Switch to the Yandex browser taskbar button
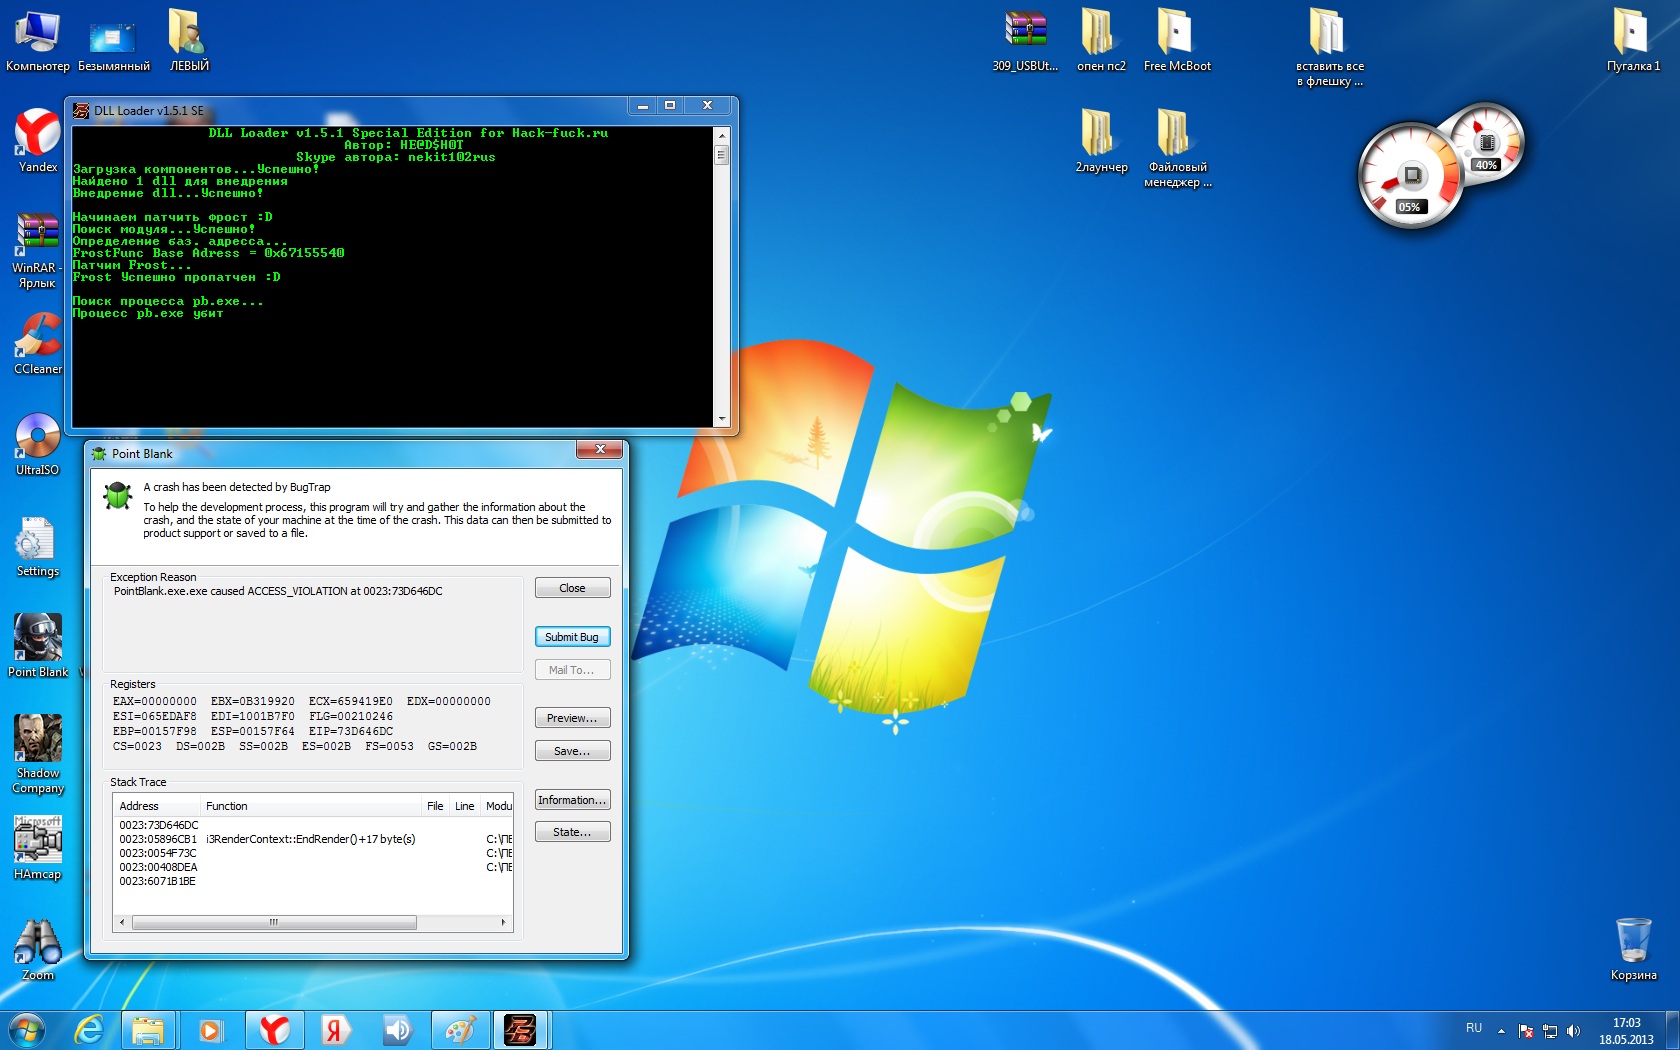 [274, 1029]
